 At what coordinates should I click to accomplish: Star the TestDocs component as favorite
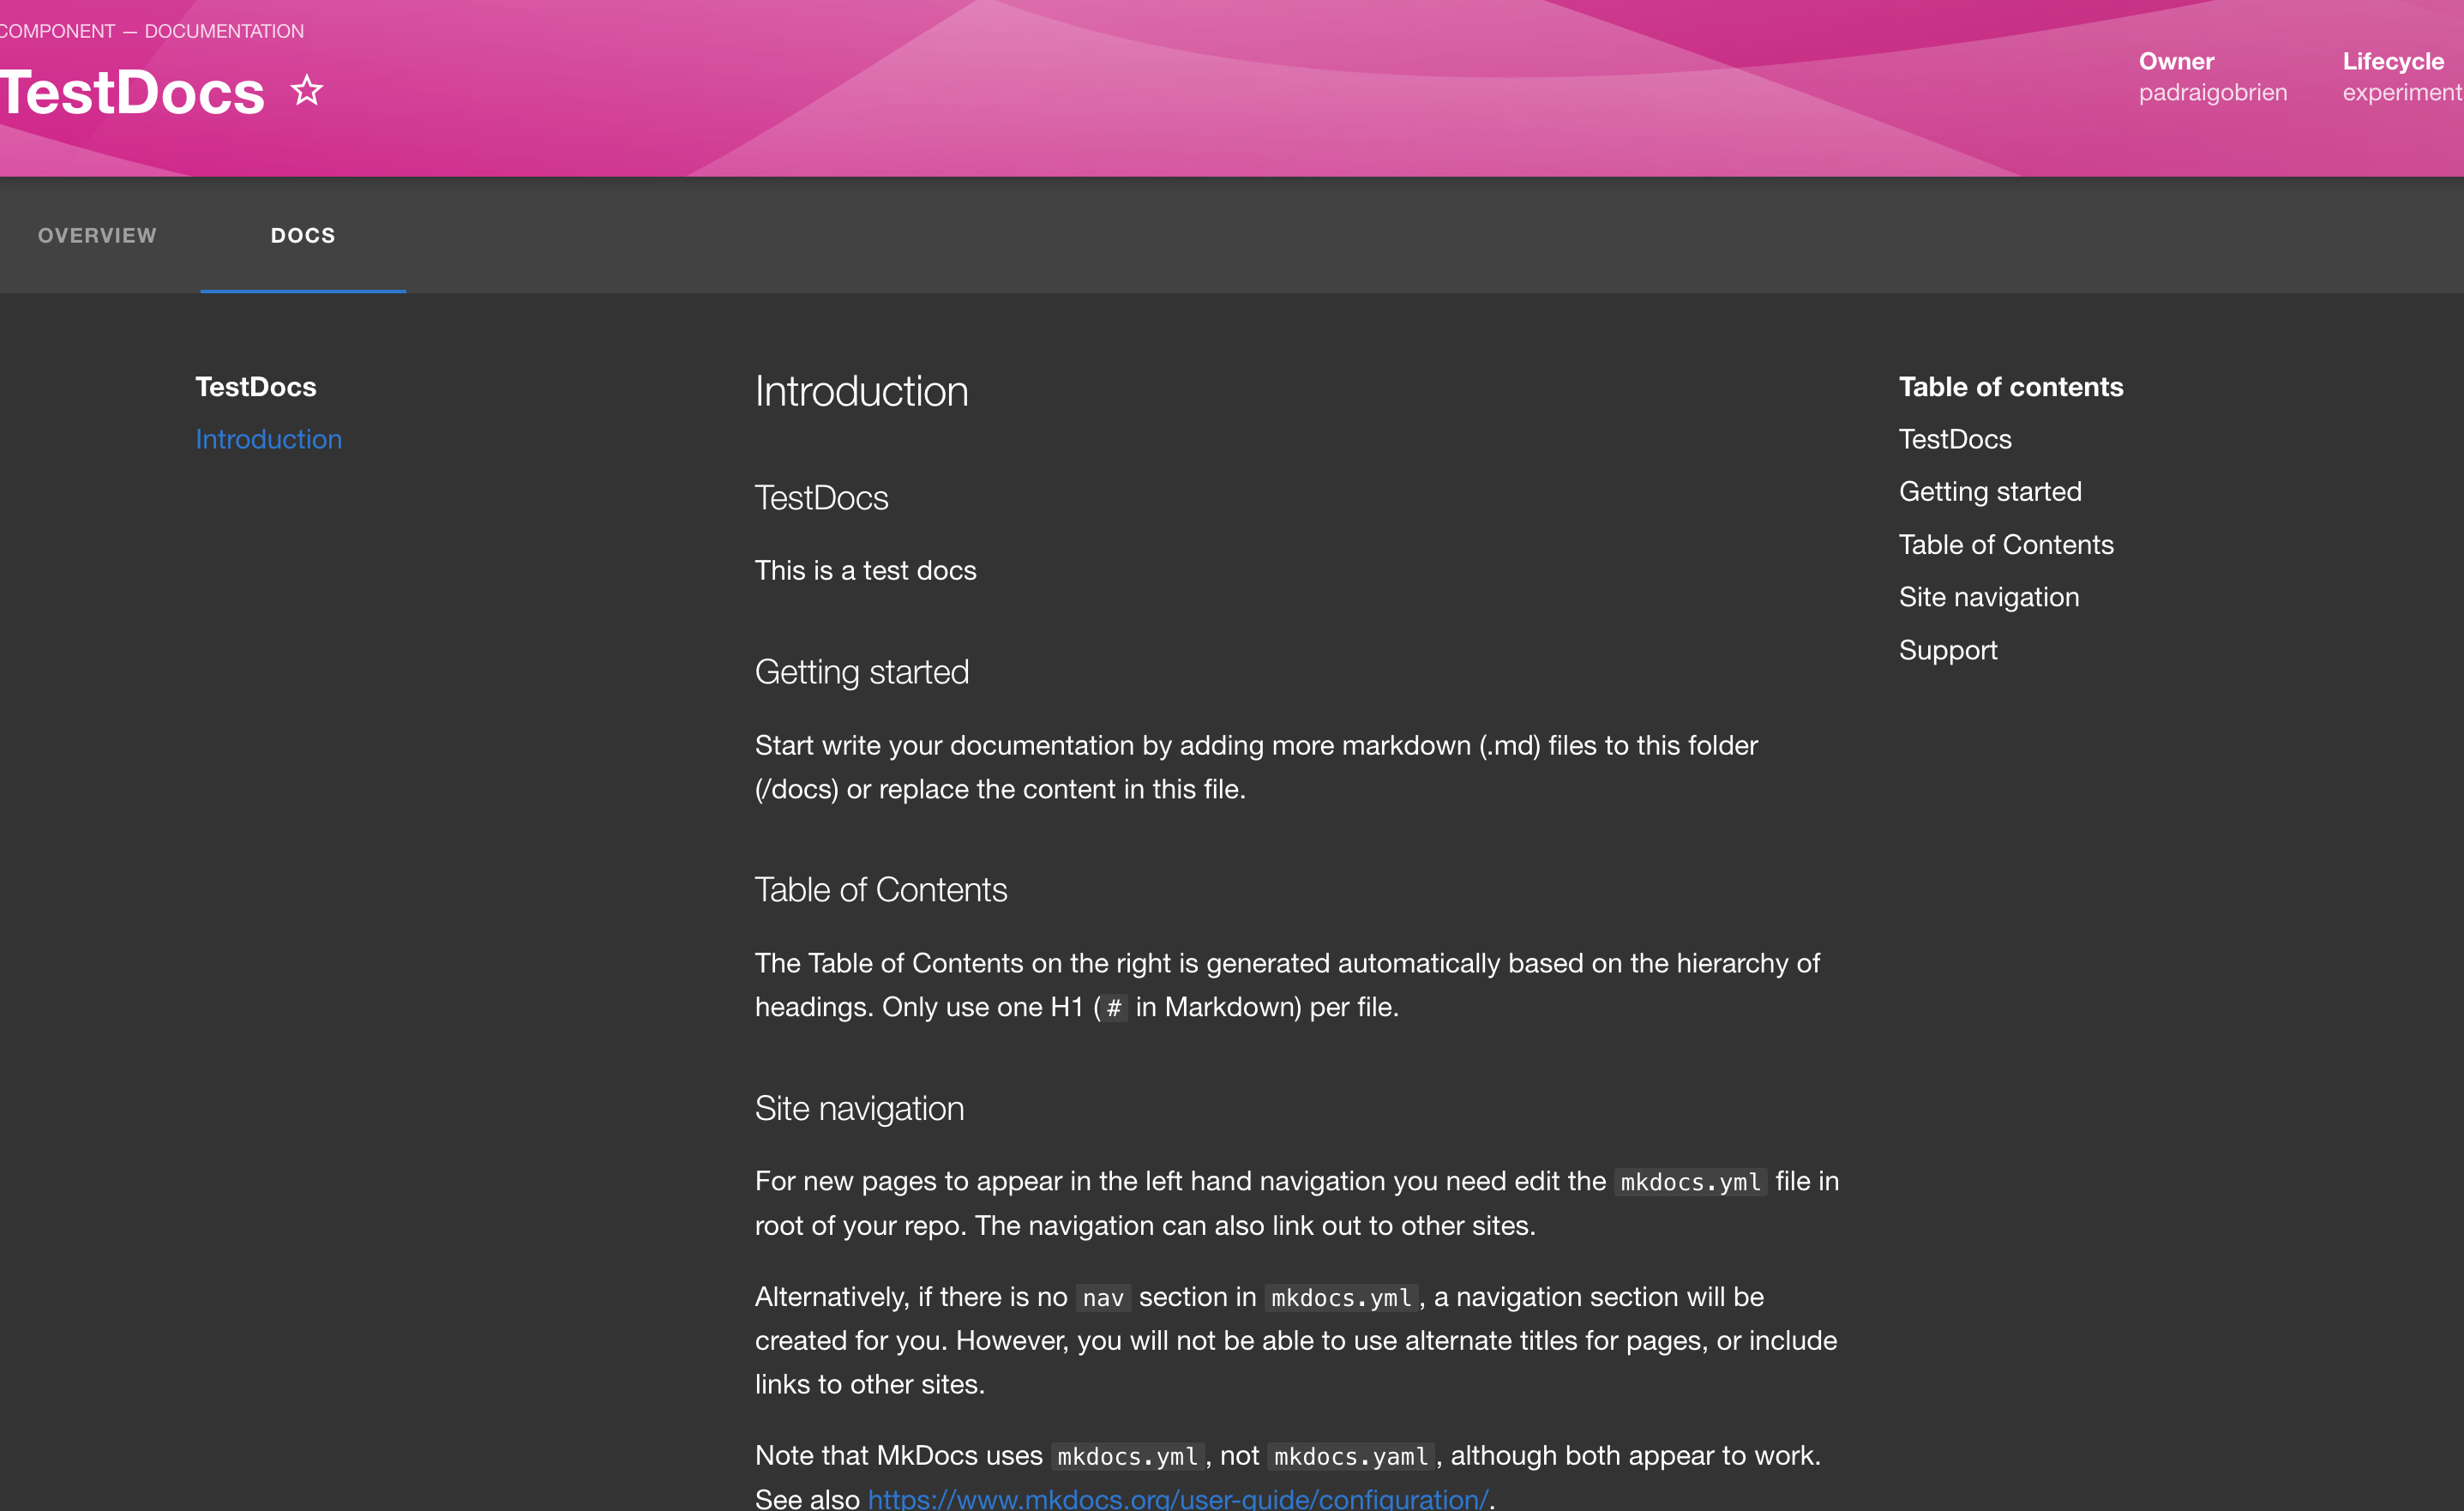coord(307,91)
